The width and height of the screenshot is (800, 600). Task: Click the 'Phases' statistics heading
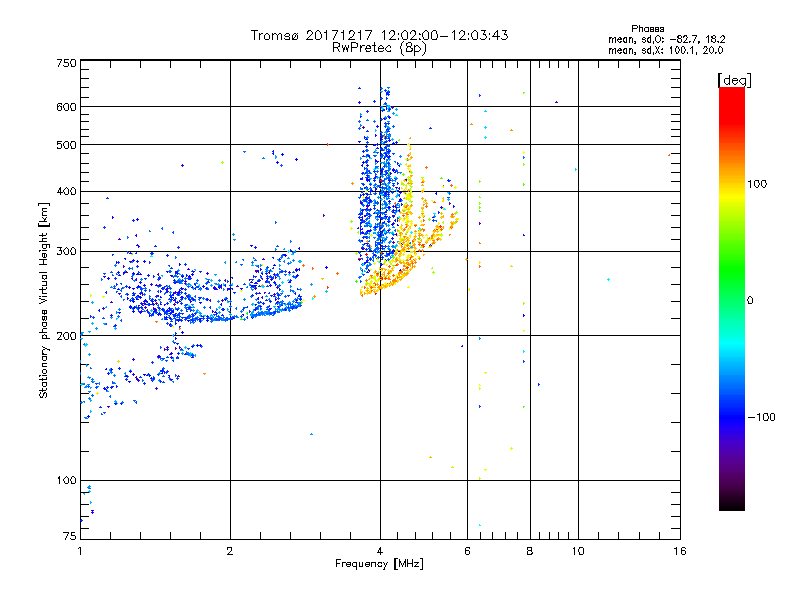click(x=647, y=29)
